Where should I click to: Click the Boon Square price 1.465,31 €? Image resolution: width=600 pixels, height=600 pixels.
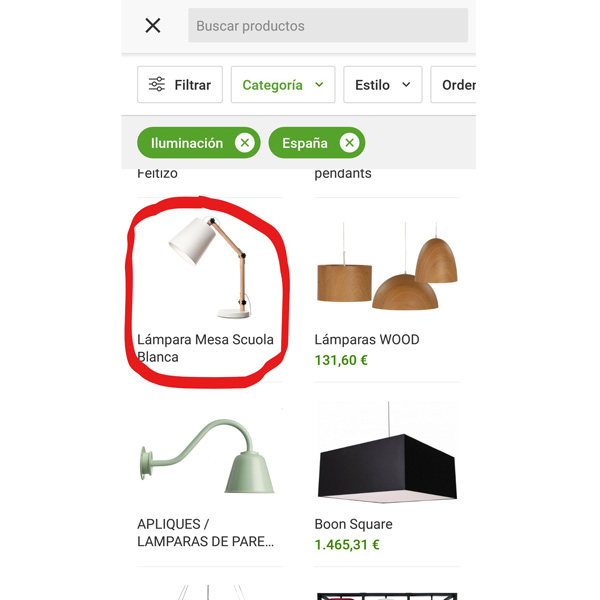pos(347,545)
